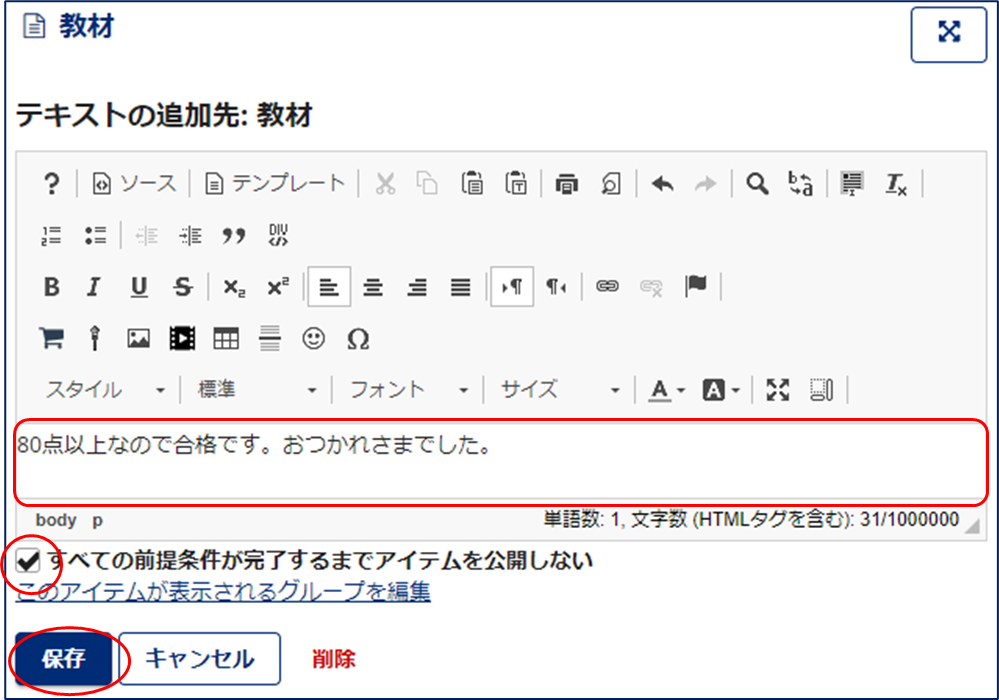Toggle subscript formatting
The width and height of the screenshot is (999, 700).
click(x=234, y=287)
